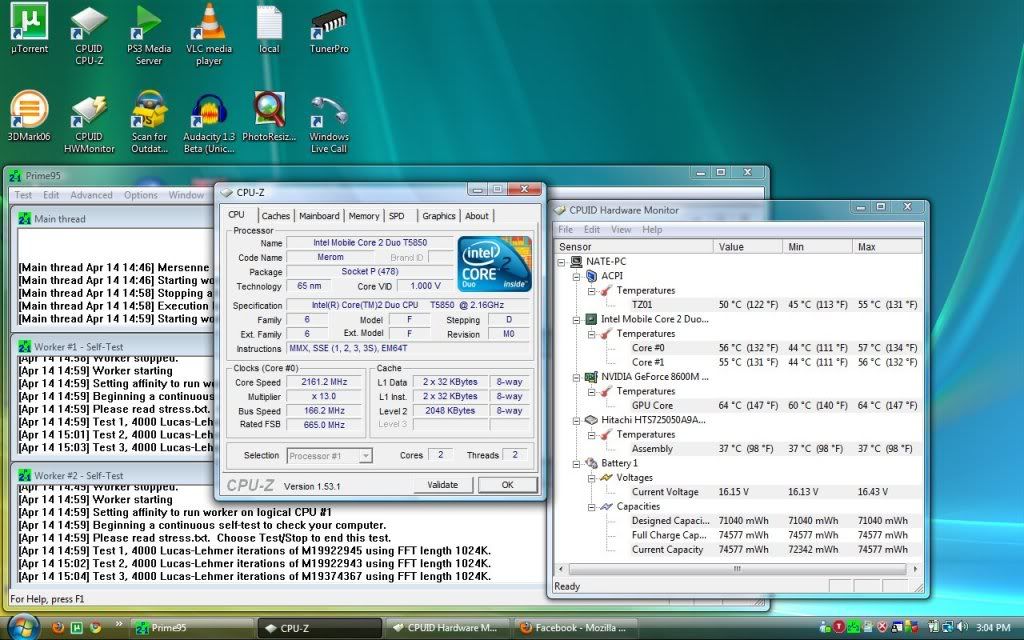Launch Chrome from the quick launch bar
1024x640 pixels.
pyautogui.click(x=95, y=628)
